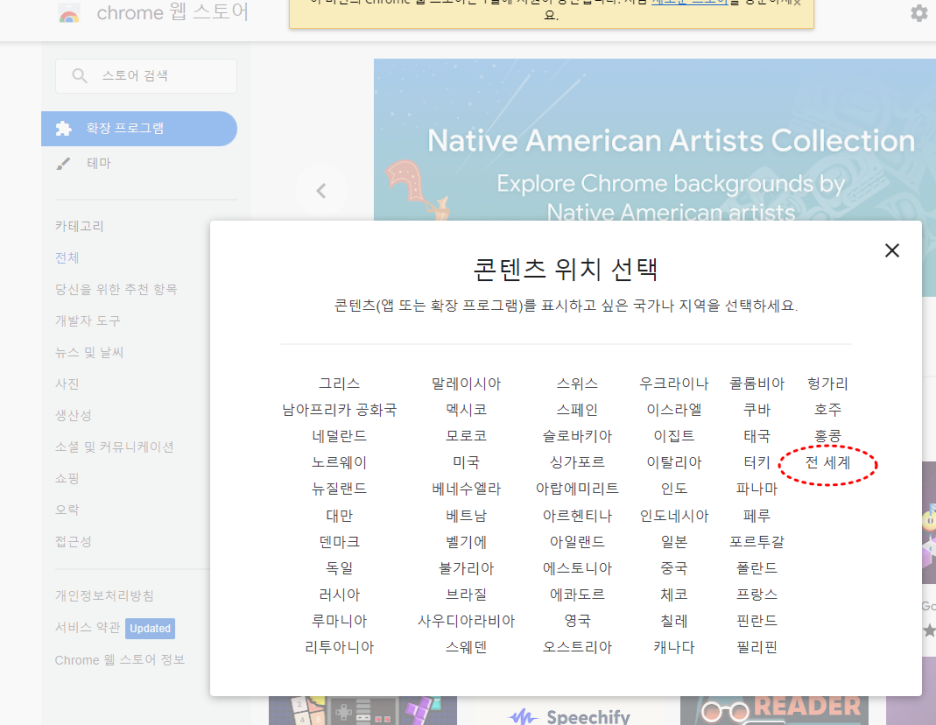Select 독일 in country list

339,568
